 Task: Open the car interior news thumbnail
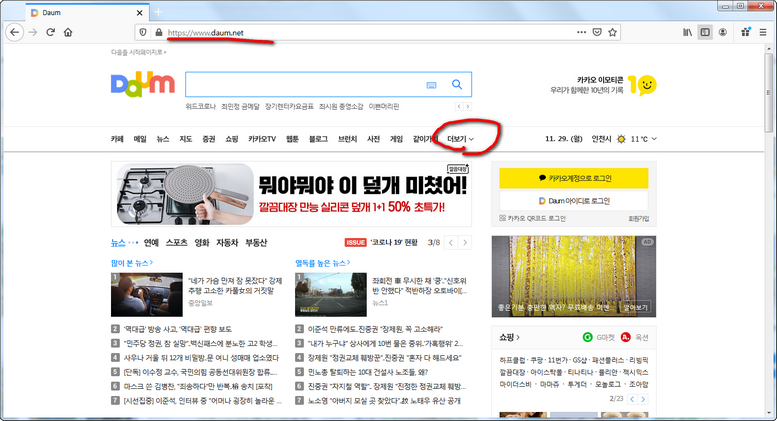point(147,295)
